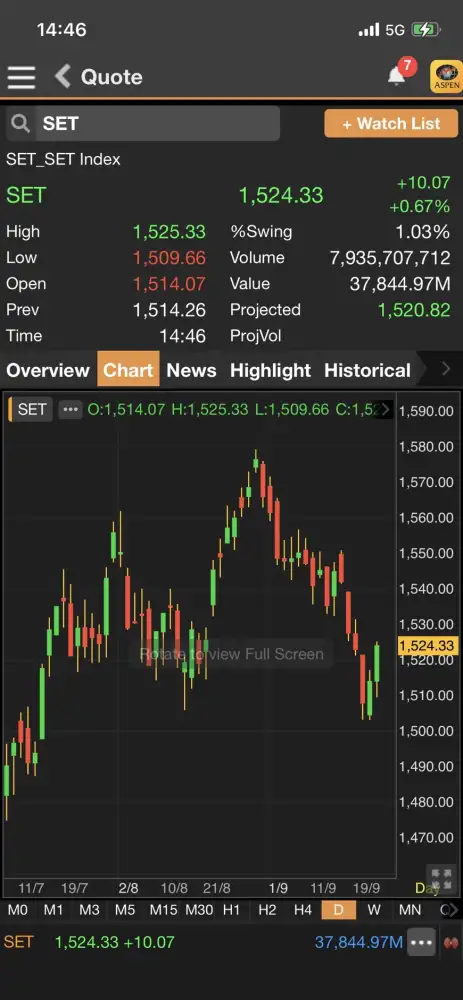Open the hamburger menu

click(21, 77)
